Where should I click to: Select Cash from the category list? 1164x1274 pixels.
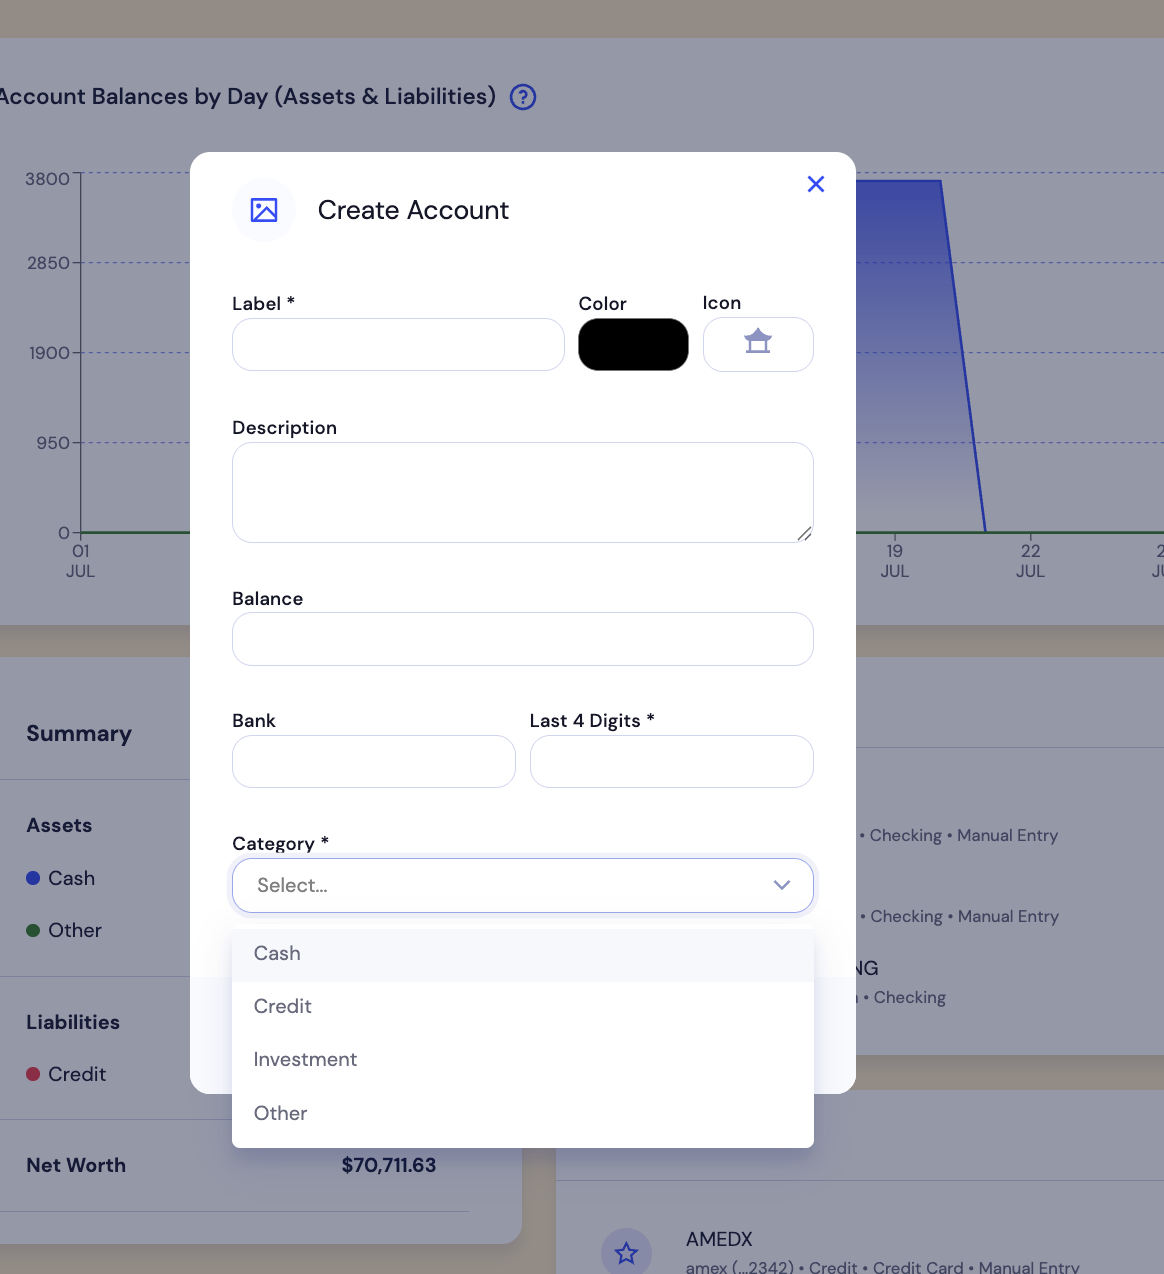click(x=277, y=954)
